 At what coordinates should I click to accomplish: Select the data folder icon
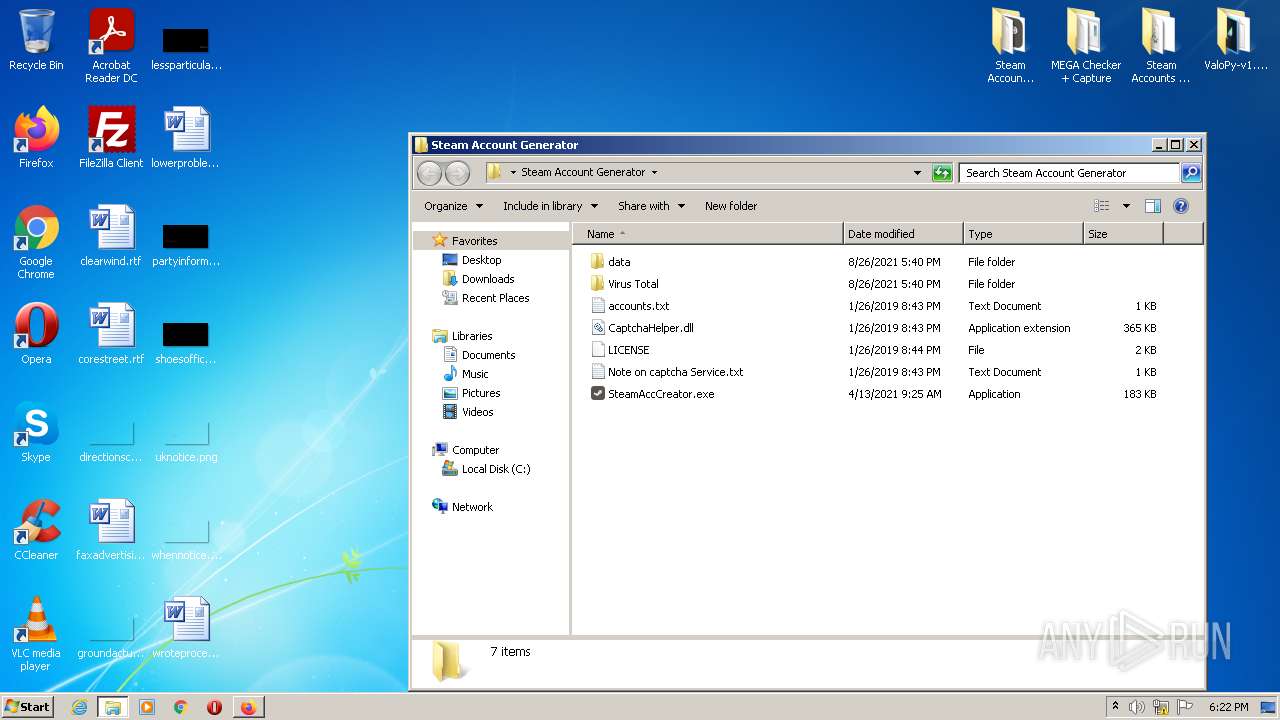pos(598,262)
